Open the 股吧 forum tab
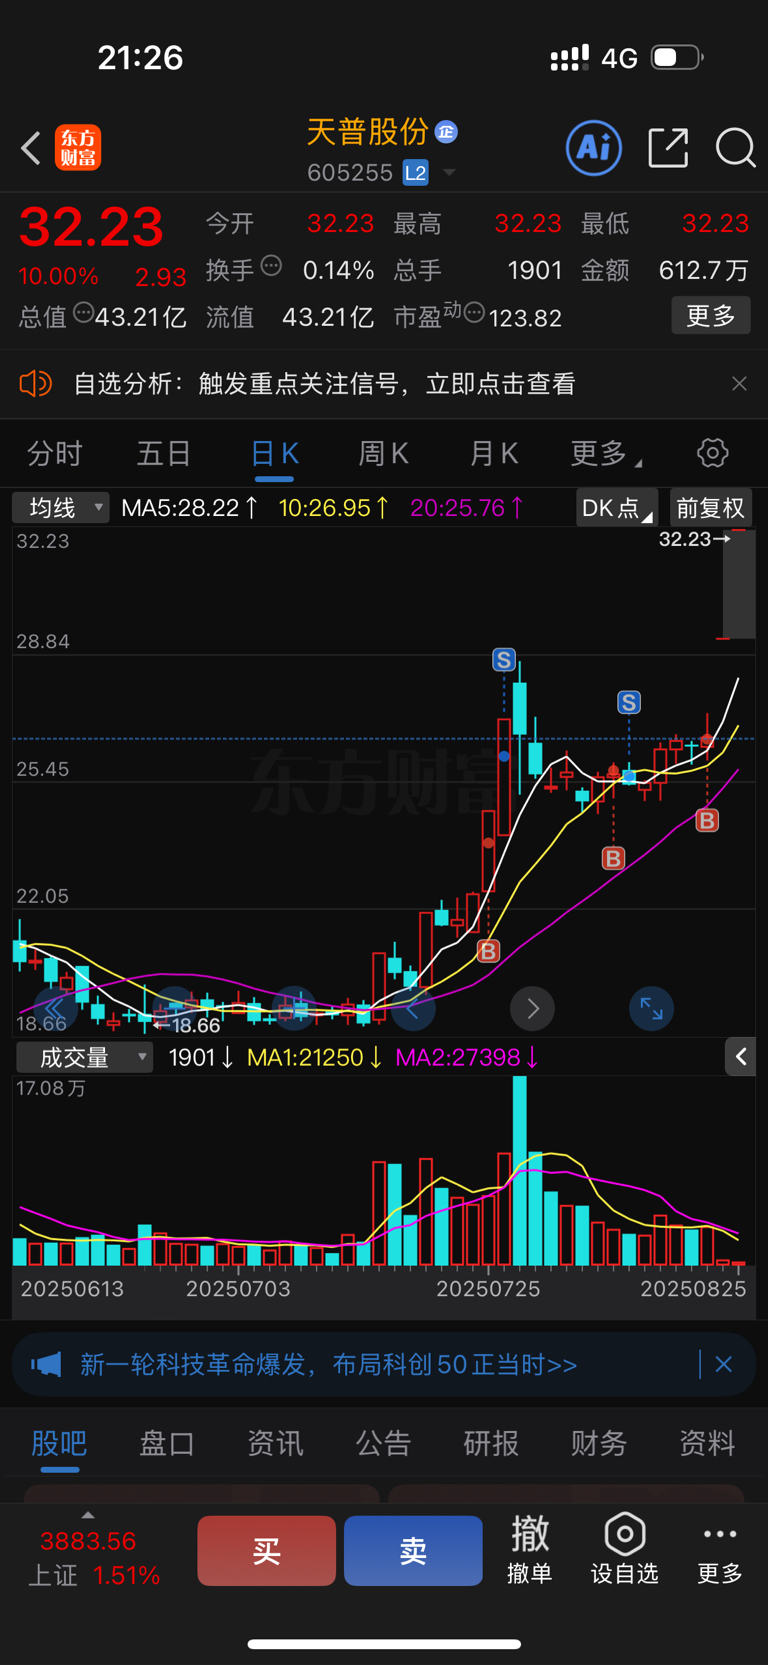Screen dimensions: 769x1665 click(x=59, y=1443)
